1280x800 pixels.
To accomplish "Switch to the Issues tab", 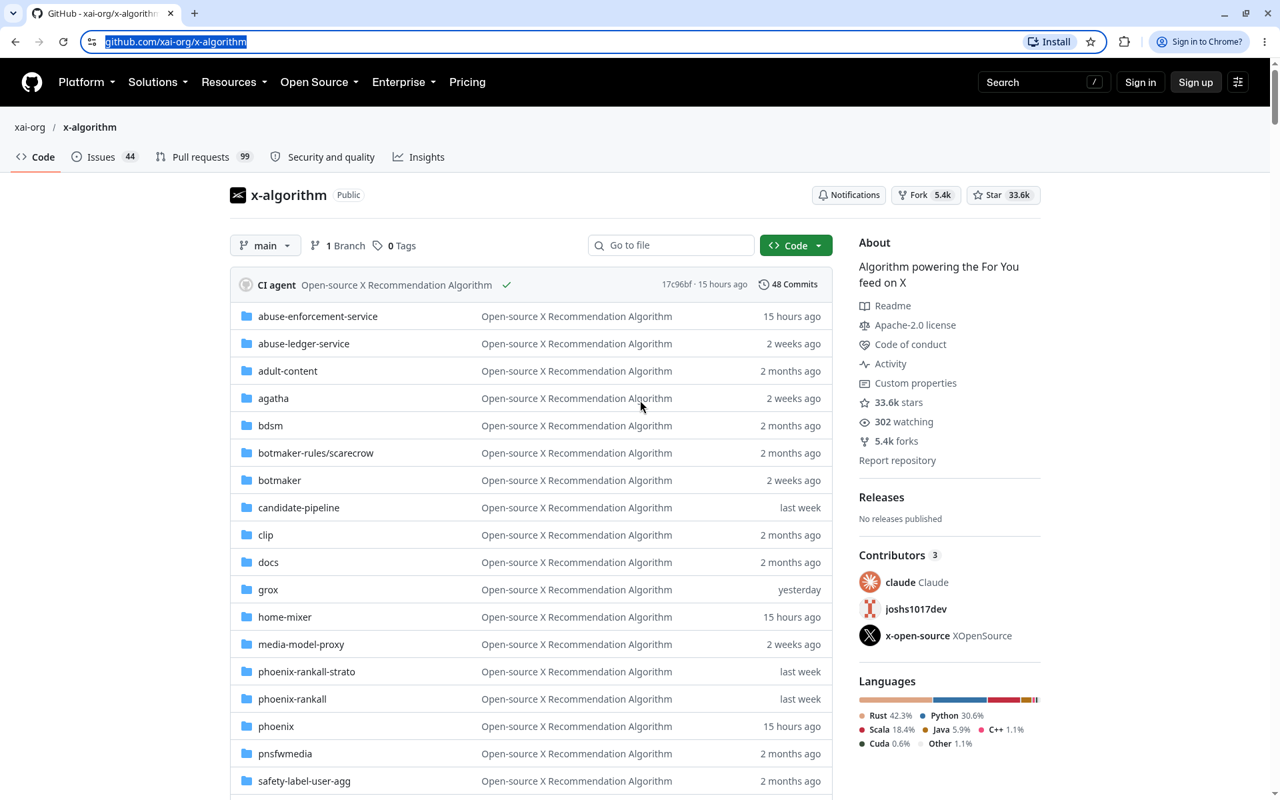I will click(x=105, y=157).
